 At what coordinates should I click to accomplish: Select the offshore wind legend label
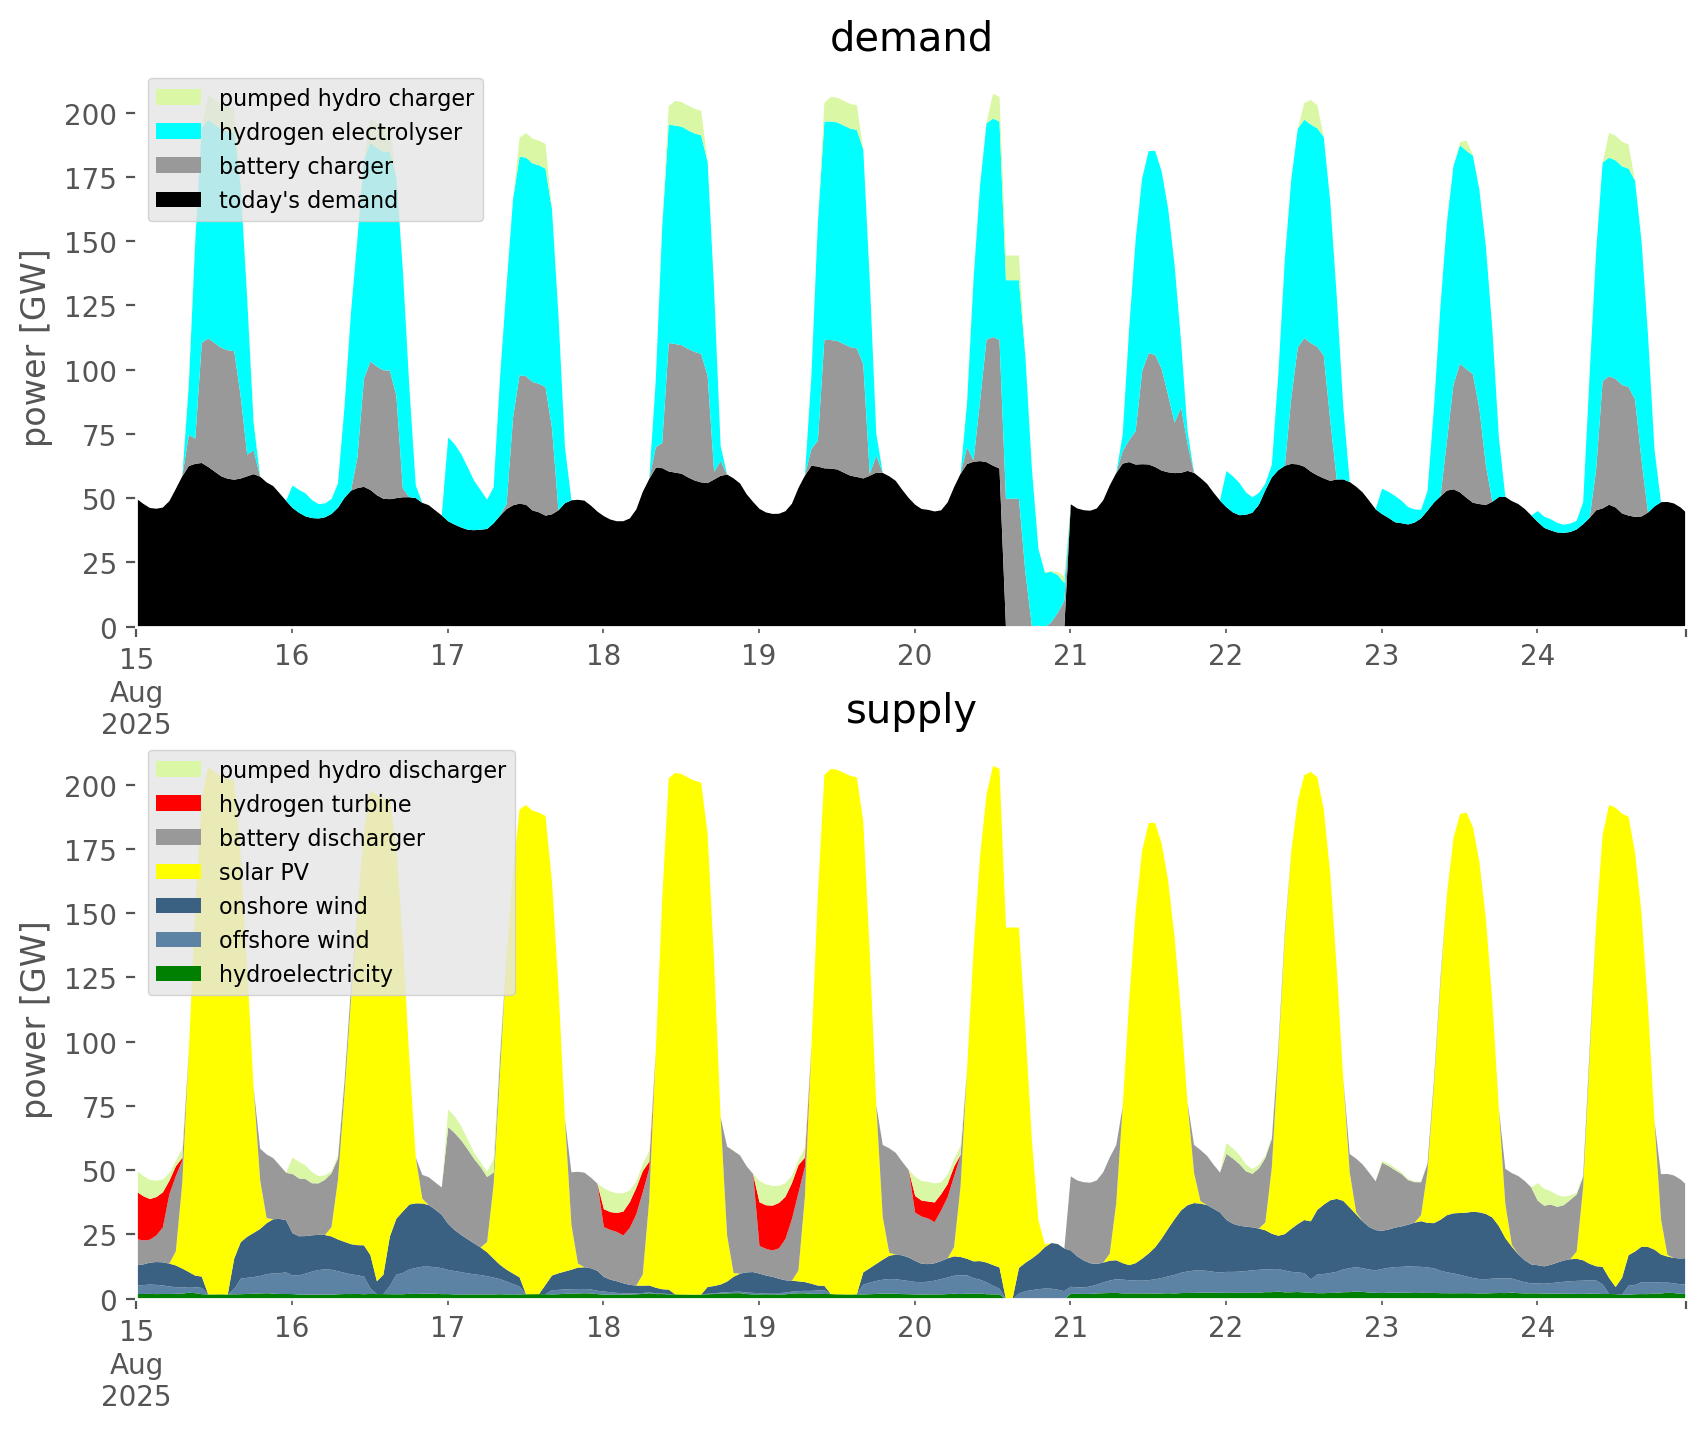[x=293, y=940]
